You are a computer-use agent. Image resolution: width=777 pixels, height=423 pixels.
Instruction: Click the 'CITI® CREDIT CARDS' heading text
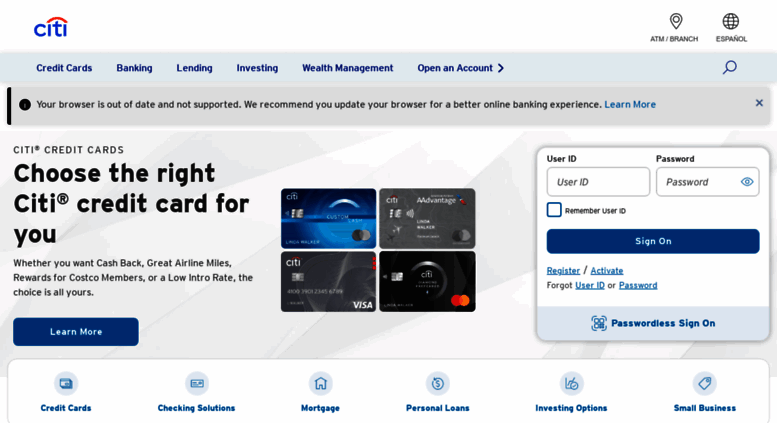(x=68, y=150)
